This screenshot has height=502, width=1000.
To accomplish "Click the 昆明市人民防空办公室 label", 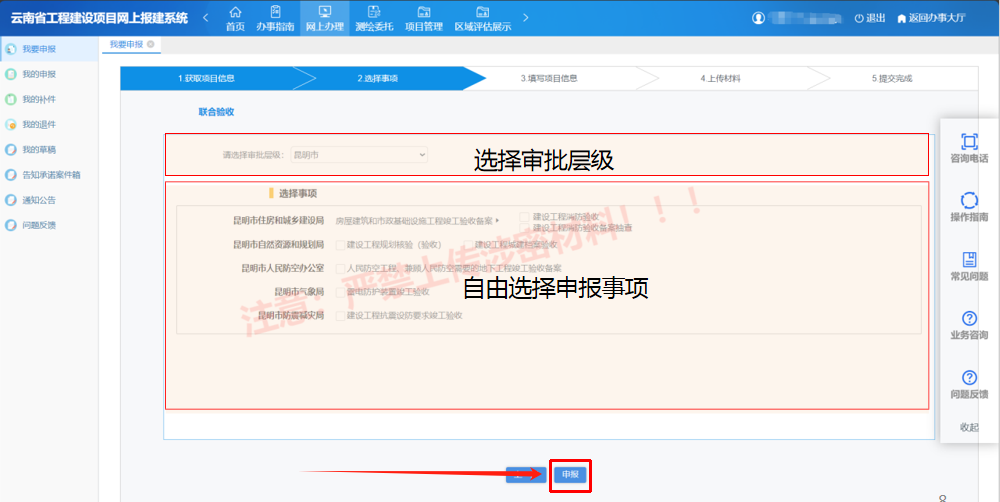I will 283,269.
